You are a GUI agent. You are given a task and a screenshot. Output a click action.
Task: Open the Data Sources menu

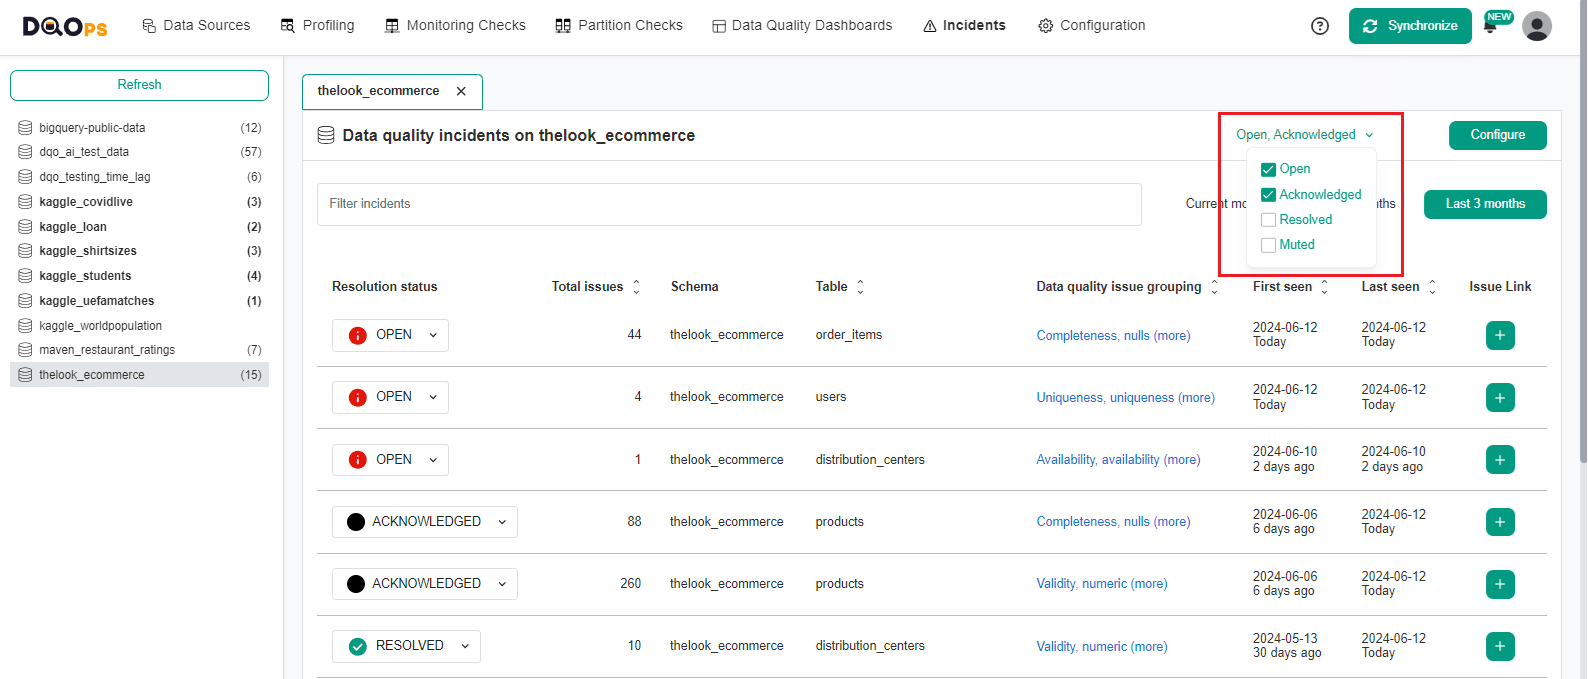pyautogui.click(x=196, y=26)
